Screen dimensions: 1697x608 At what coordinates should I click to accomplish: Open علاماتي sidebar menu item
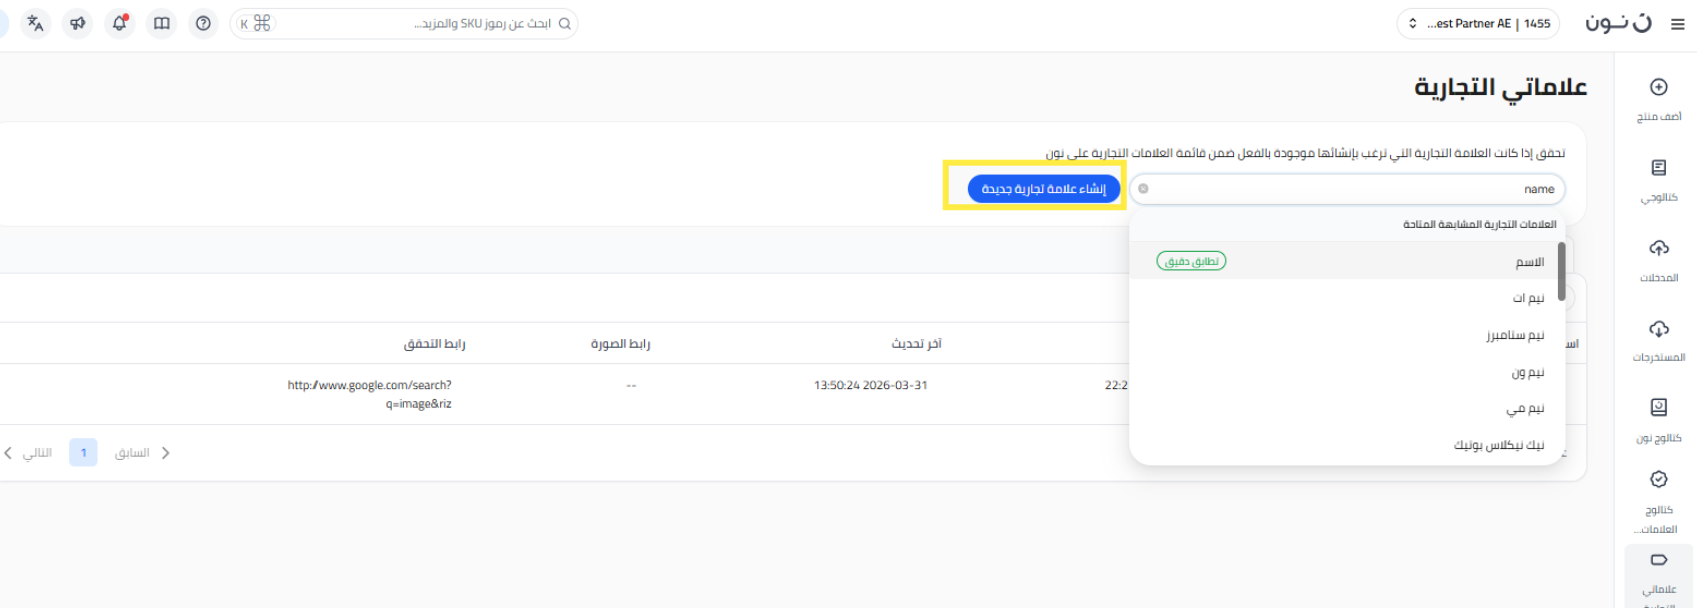[1658, 572]
